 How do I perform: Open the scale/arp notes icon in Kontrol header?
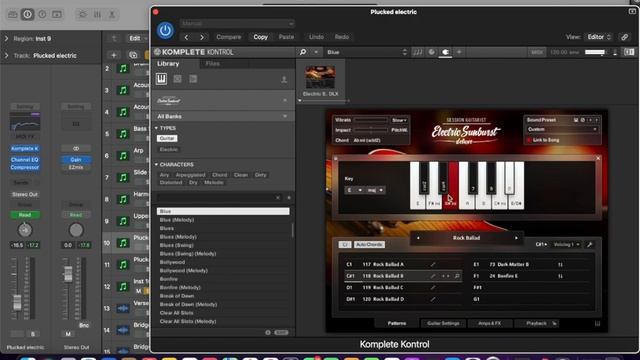click(x=417, y=52)
